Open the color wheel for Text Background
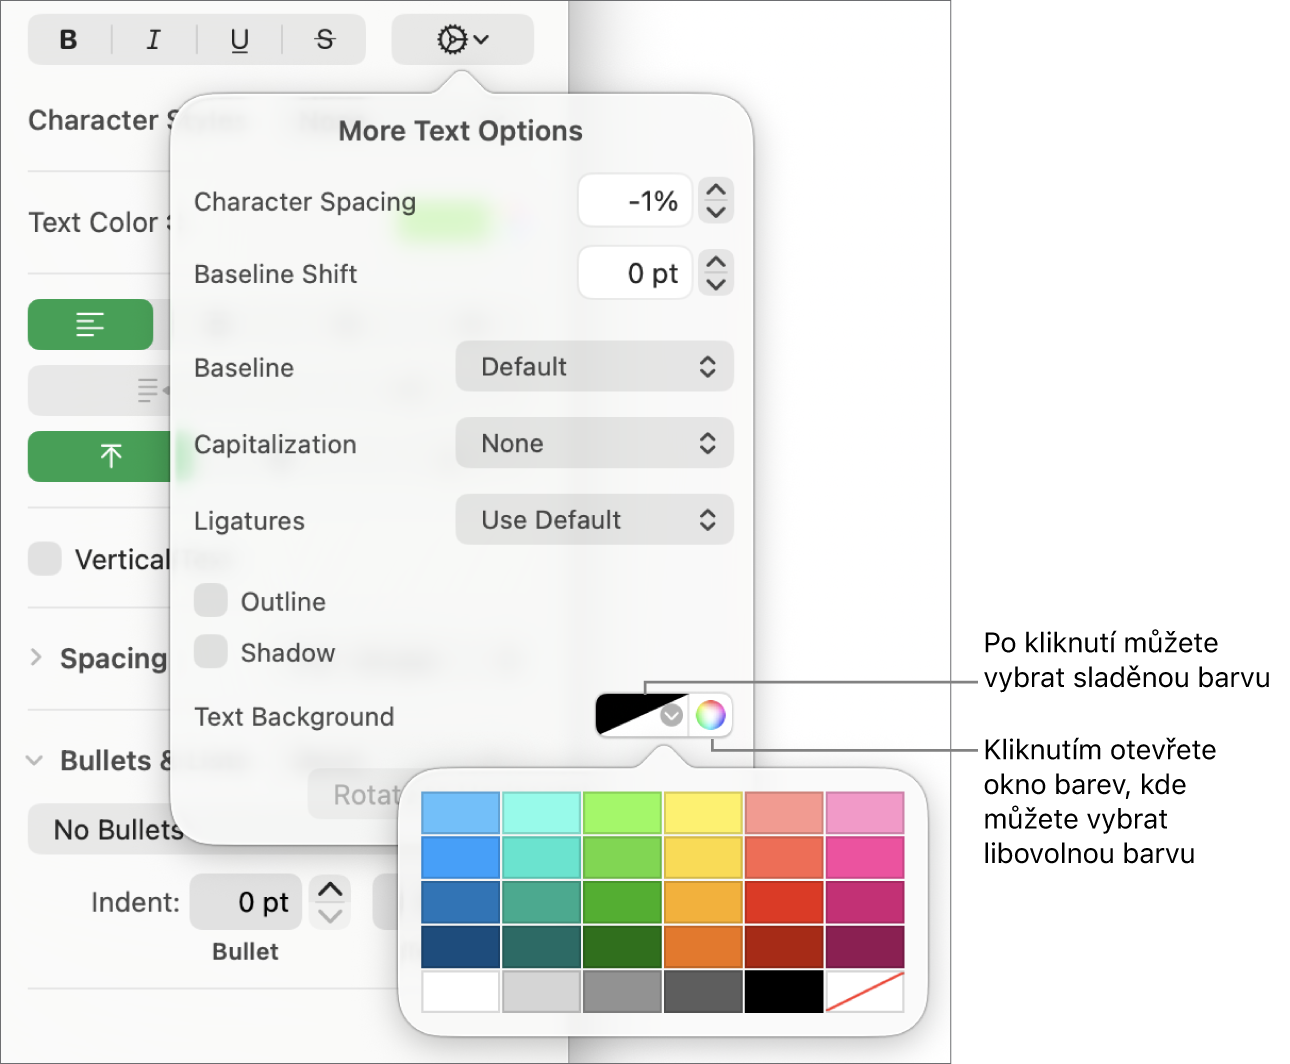The height and width of the screenshot is (1064, 1290). tap(710, 715)
